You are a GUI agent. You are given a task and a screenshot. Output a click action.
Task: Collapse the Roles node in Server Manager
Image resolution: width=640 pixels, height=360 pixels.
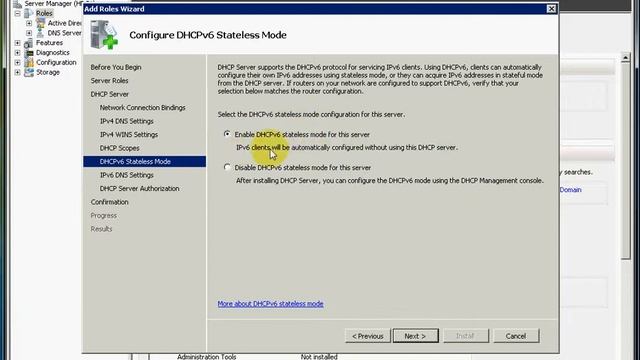[x=18, y=13]
